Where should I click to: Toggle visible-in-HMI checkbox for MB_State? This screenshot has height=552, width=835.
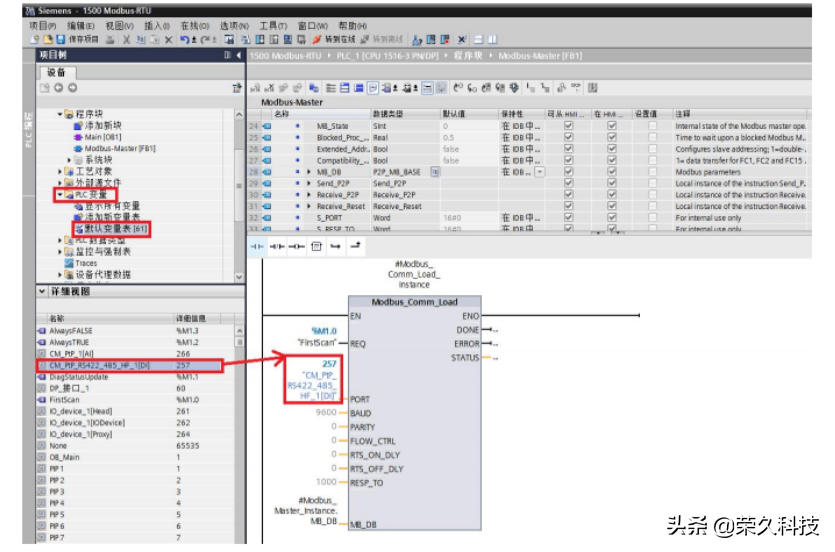click(x=612, y=126)
